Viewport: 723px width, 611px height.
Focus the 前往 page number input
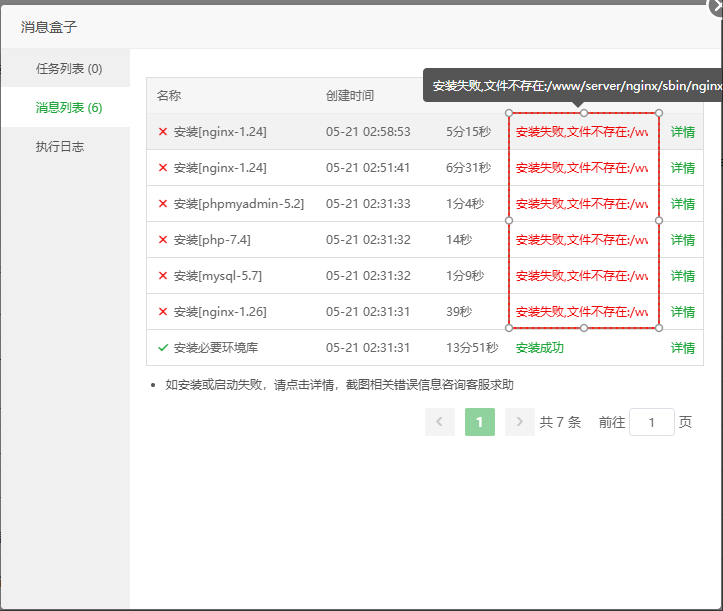(x=652, y=422)
